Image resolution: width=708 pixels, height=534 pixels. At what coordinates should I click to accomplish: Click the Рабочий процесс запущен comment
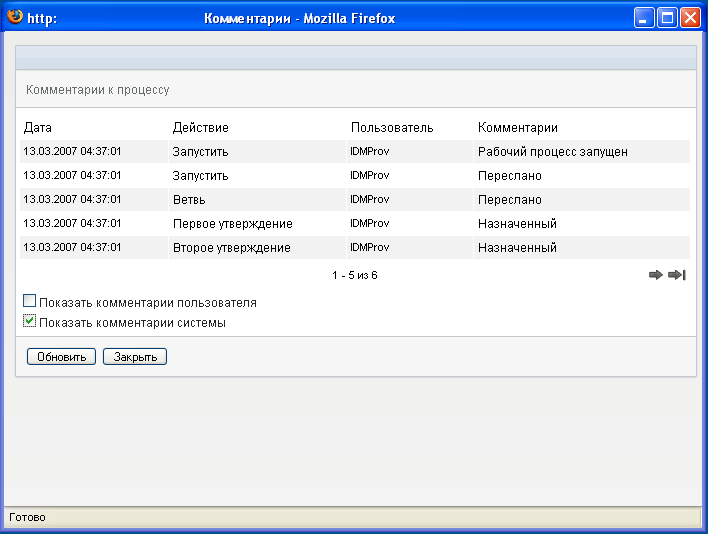tap(552, 152)
